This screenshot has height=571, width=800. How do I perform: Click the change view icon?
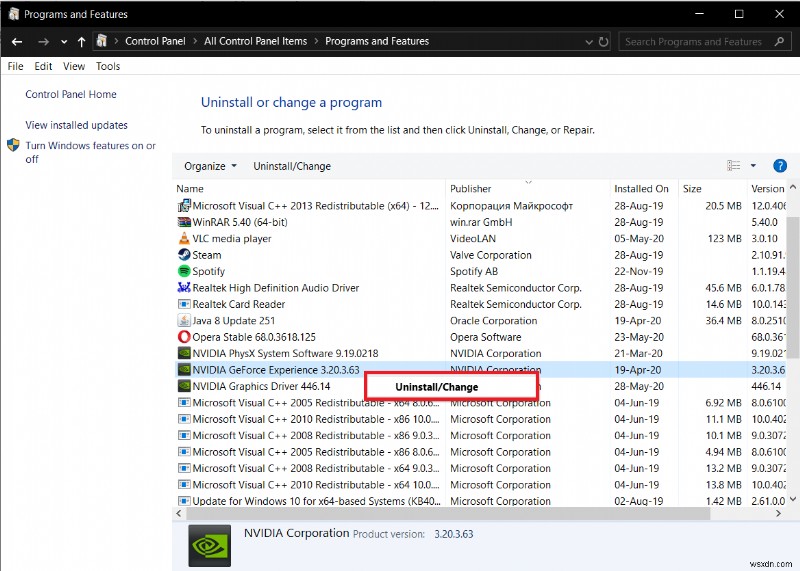(x=734, y=166)
